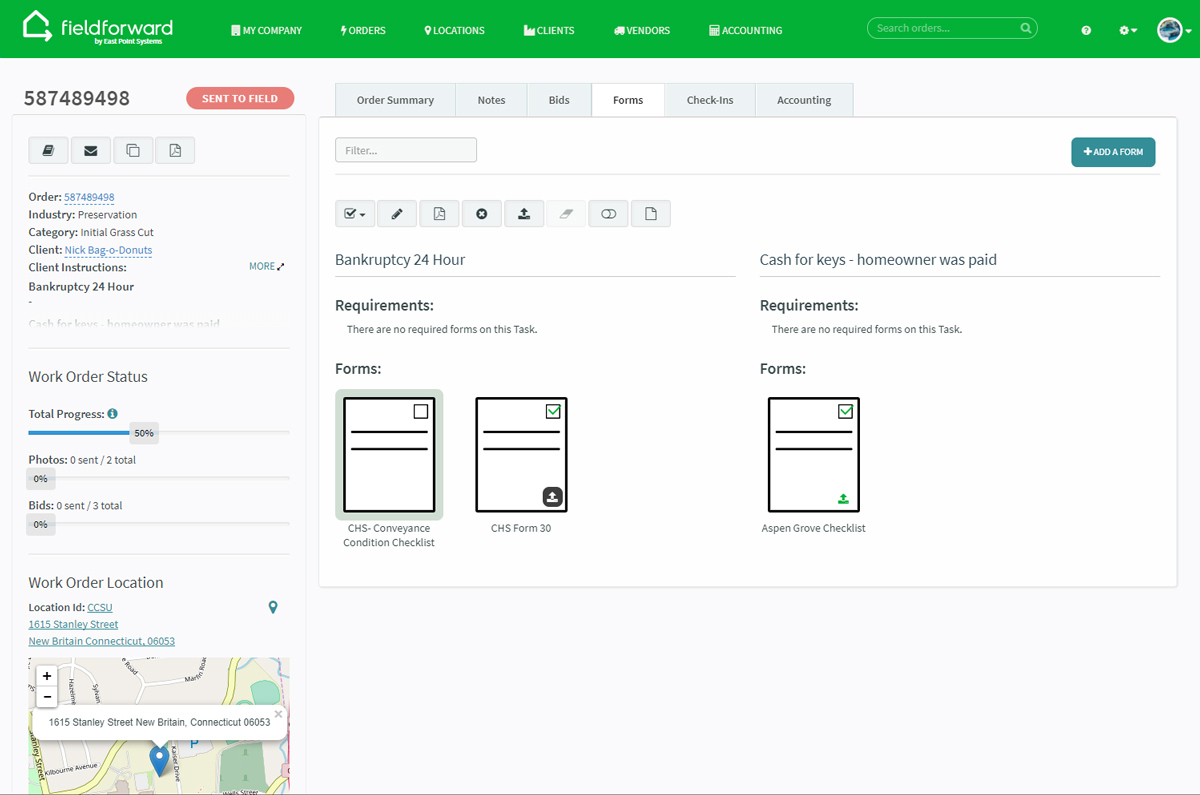Open the settings gear dropdown in the top bar
Image resolution: width=1200 pixels, height=795 pixels.
point(1127,30)
